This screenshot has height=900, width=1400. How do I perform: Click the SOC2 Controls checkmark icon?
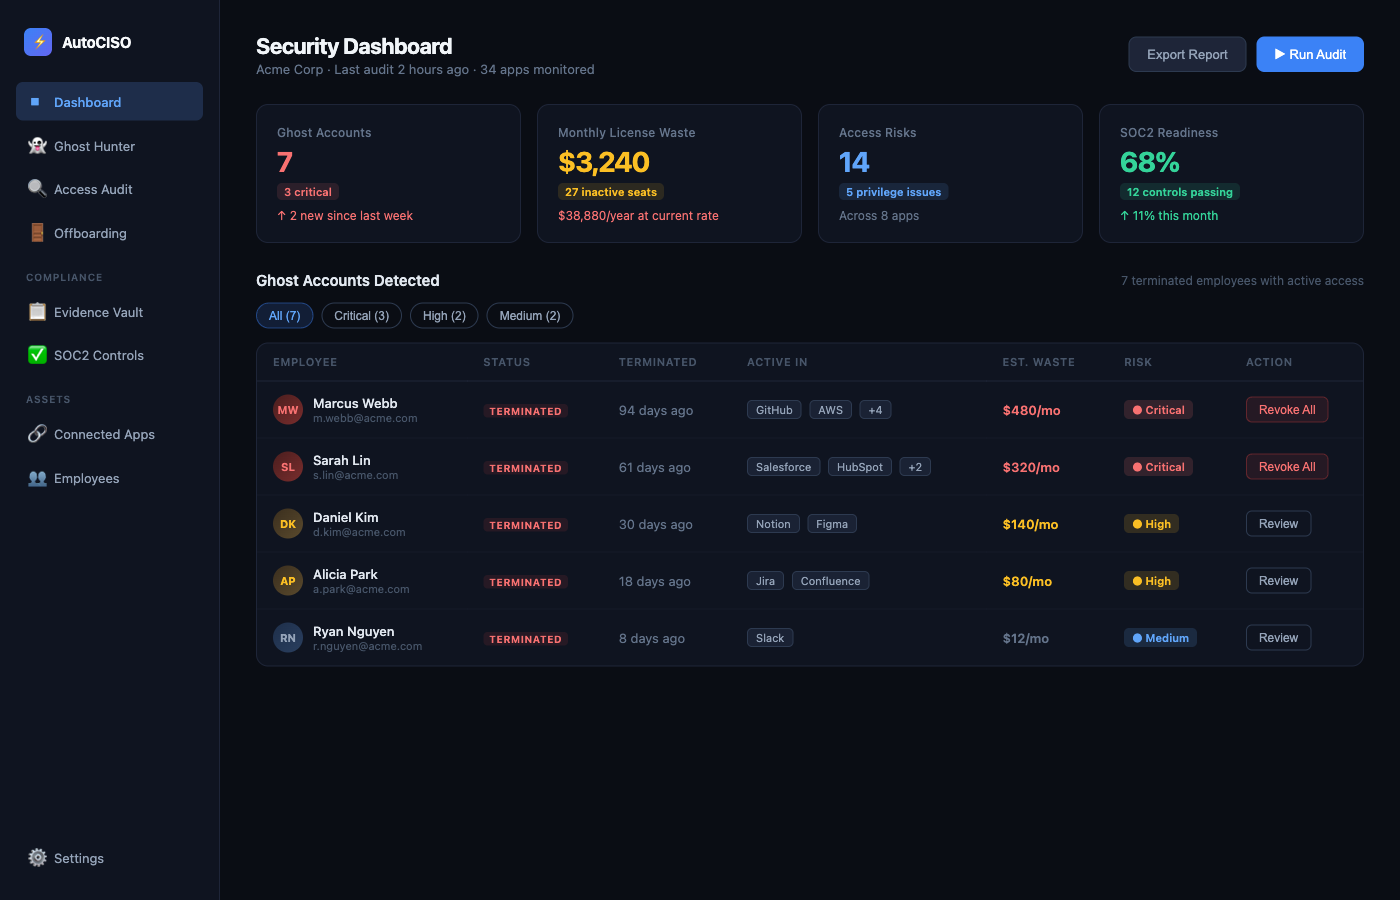coord(37,355)
